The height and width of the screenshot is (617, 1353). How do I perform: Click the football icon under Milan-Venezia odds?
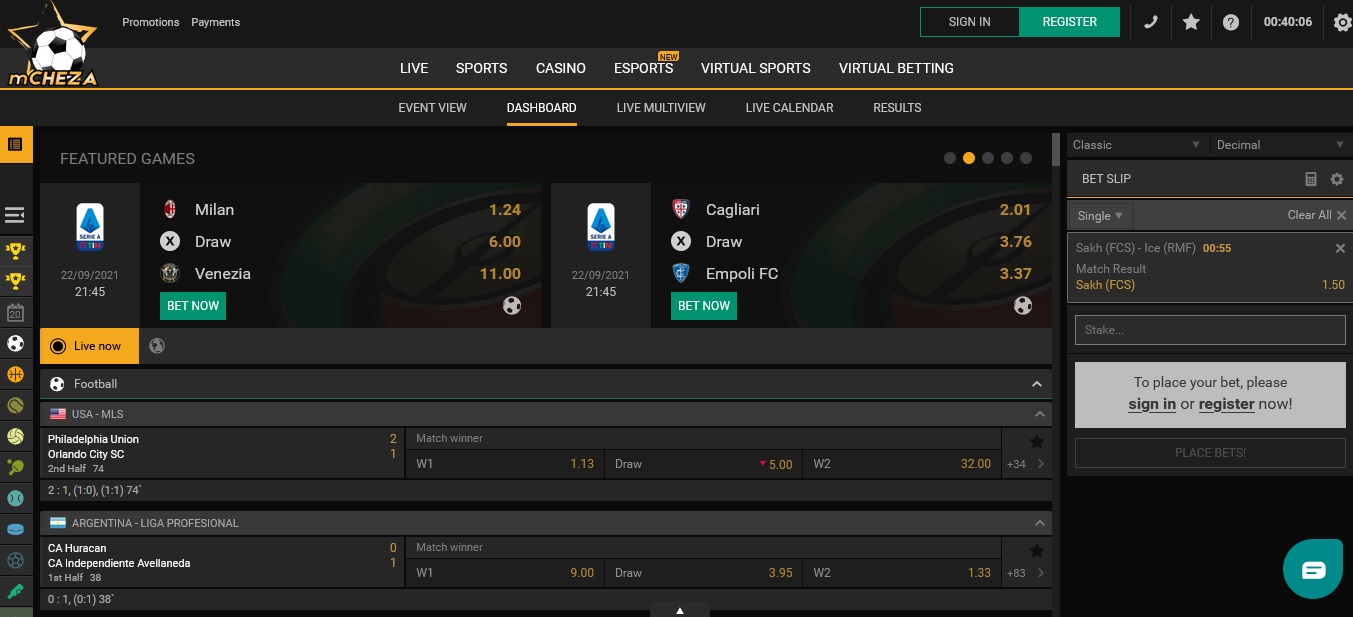[512, 306]
